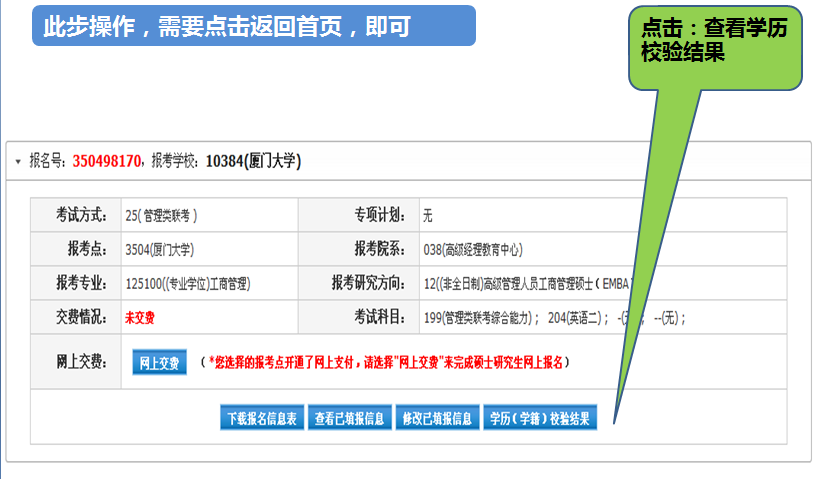Collapse the 报名号 registration section triangle
Screen dimensions: 819x479
tap(18, 161)
